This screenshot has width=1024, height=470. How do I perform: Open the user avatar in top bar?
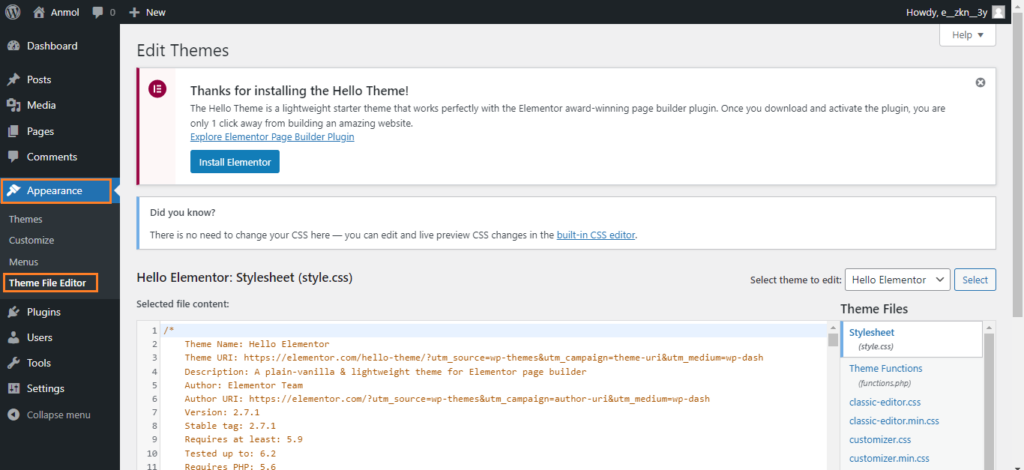tap(998, 12)
